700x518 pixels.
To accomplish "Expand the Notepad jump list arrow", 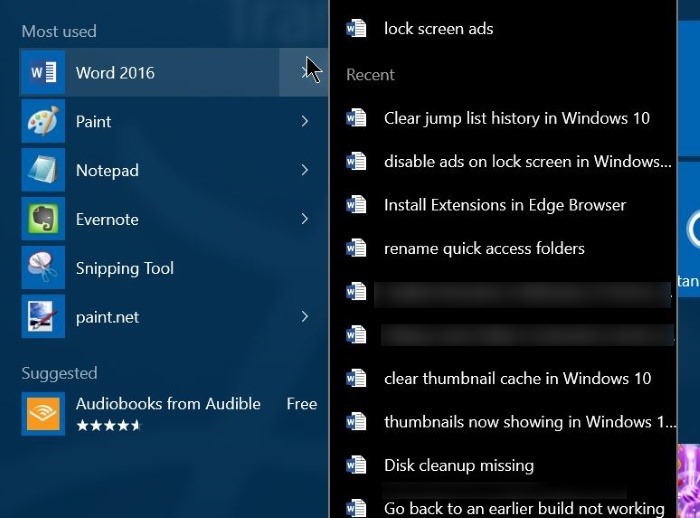I will coord(304,170).
